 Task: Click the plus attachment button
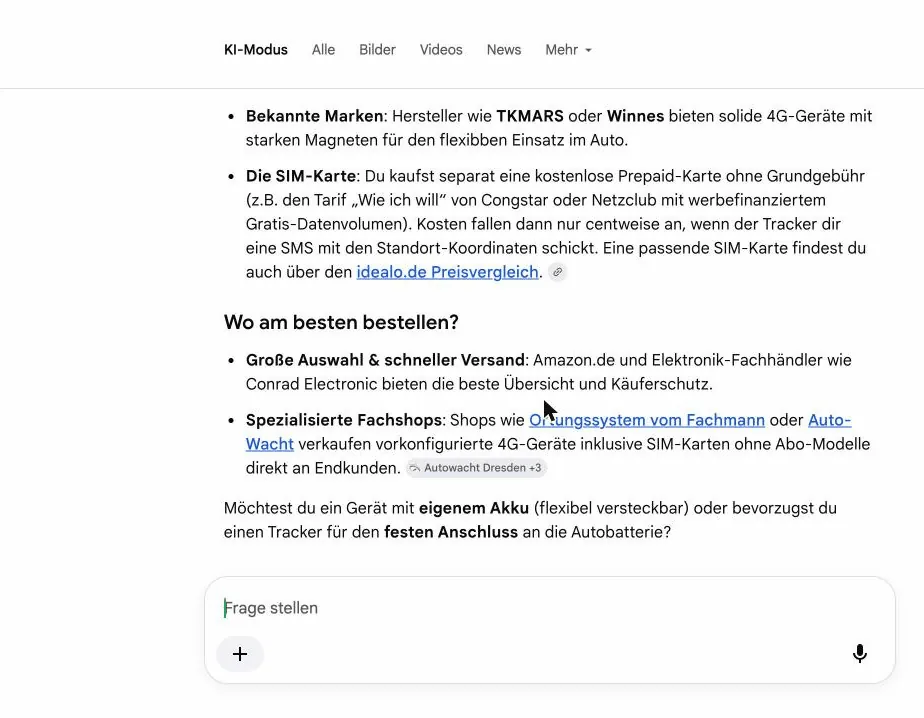(240, 654)
